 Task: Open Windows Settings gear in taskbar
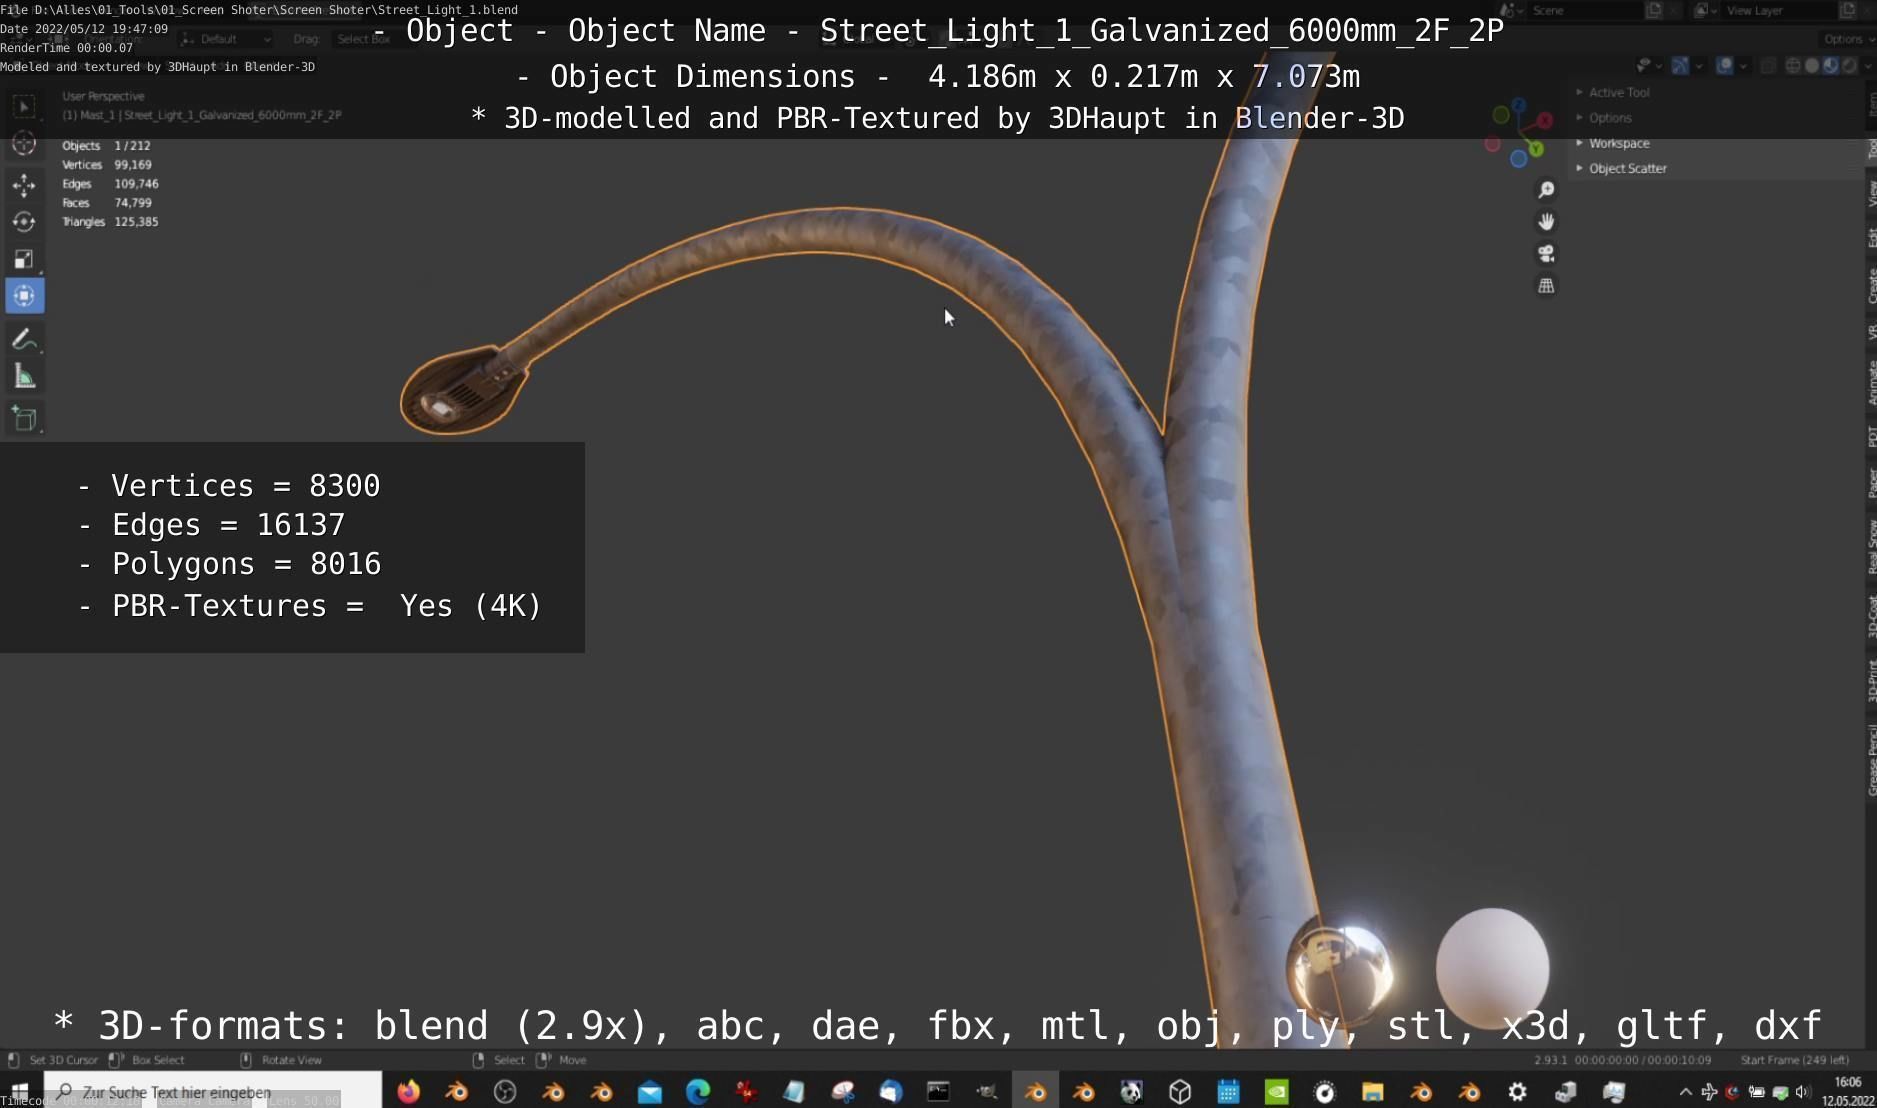point(1517,1092)
